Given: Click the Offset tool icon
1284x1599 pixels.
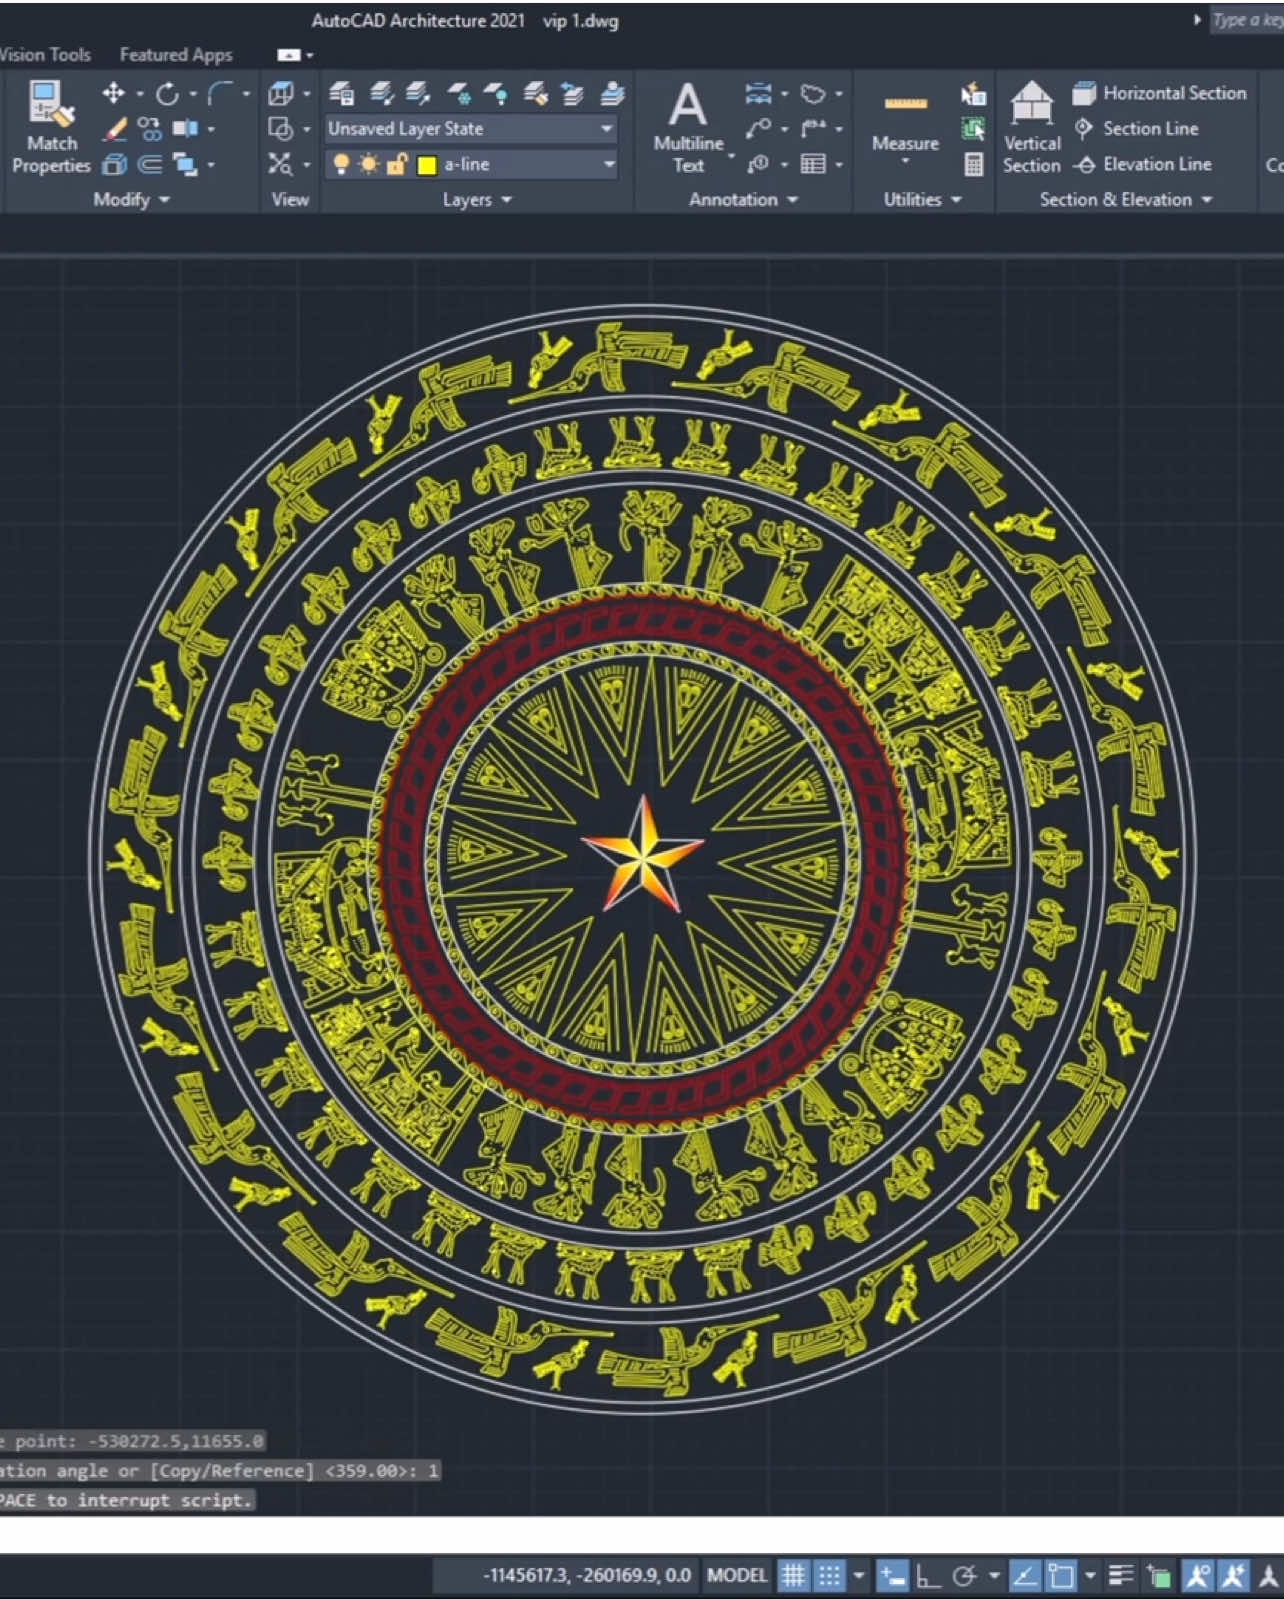Looking at the screenshot, I should pos(149,164).
